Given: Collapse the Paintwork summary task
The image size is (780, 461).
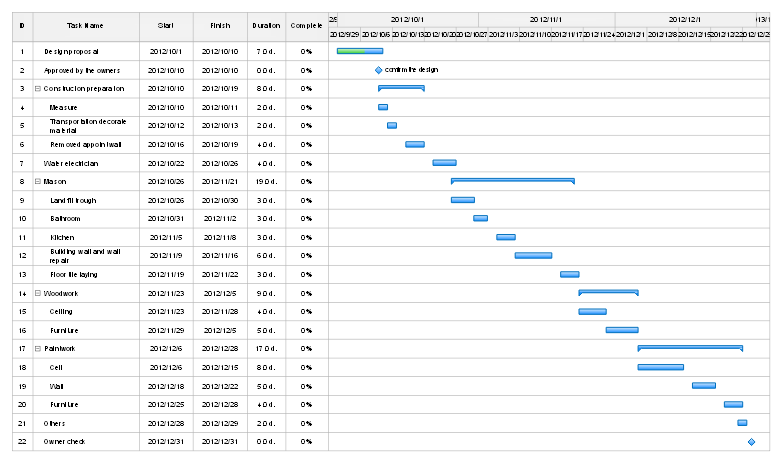Looking at the screenshot, I should pos(38,348).
